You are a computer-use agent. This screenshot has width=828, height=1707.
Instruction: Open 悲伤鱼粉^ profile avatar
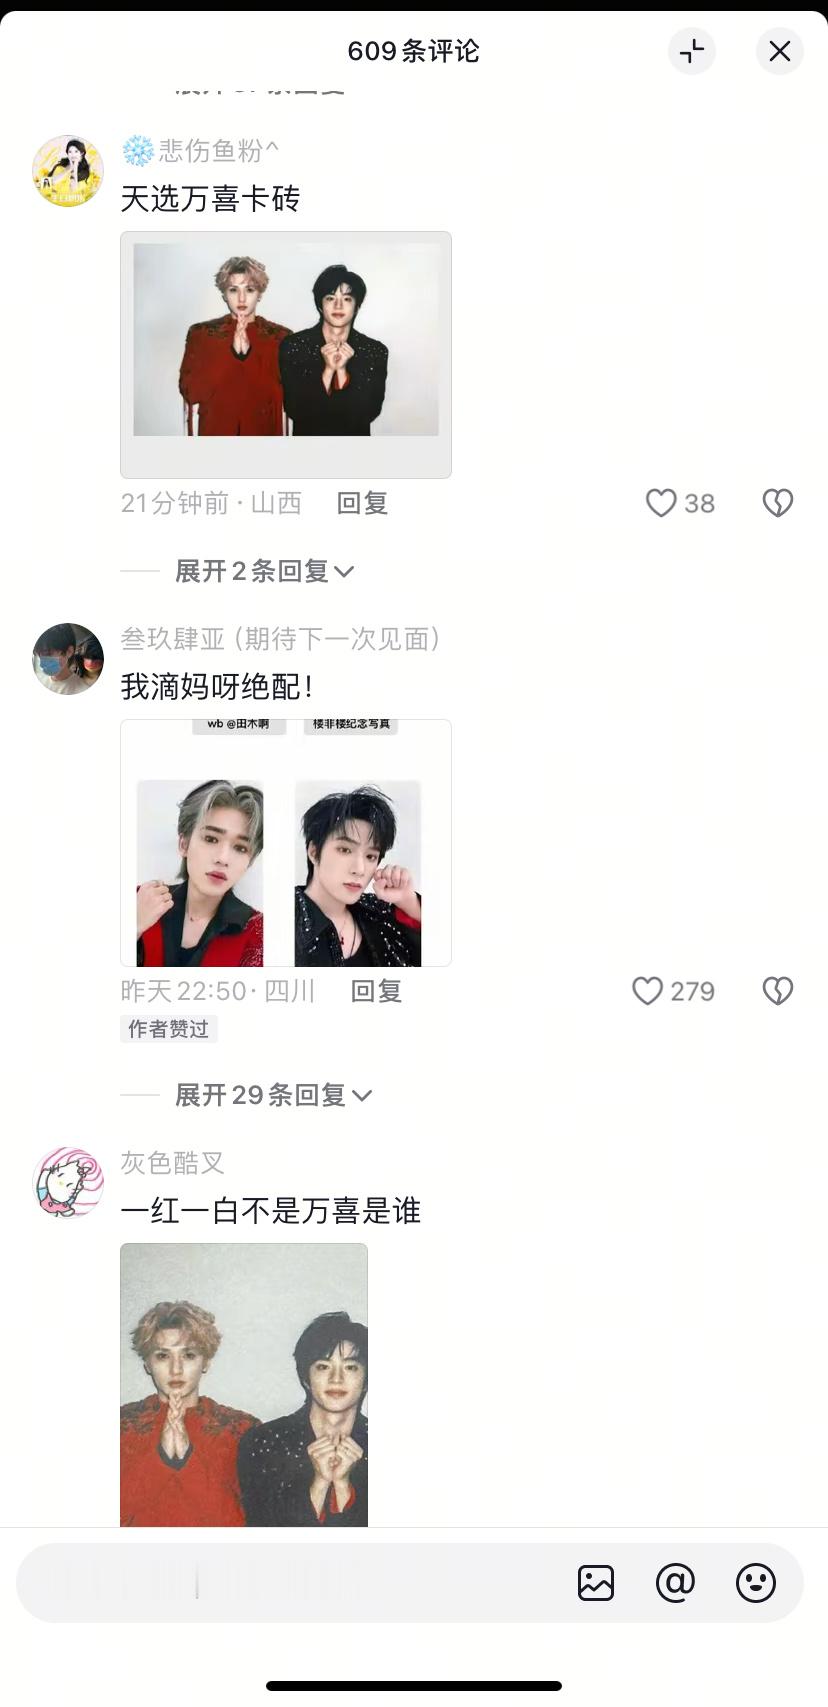point(68,171)
